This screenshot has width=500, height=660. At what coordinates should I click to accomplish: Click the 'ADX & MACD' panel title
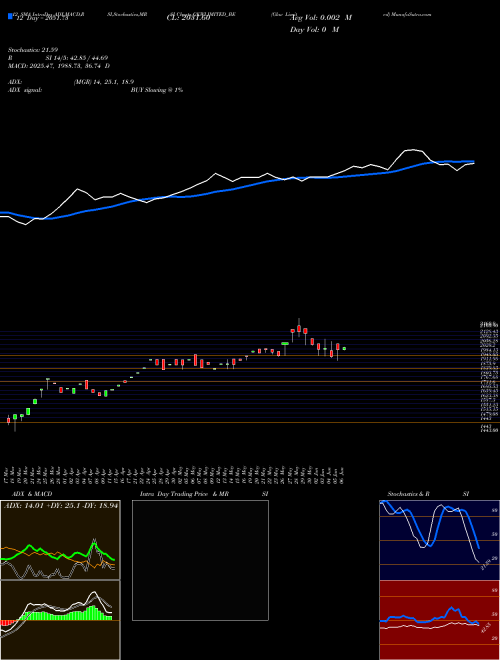[32, 494]
